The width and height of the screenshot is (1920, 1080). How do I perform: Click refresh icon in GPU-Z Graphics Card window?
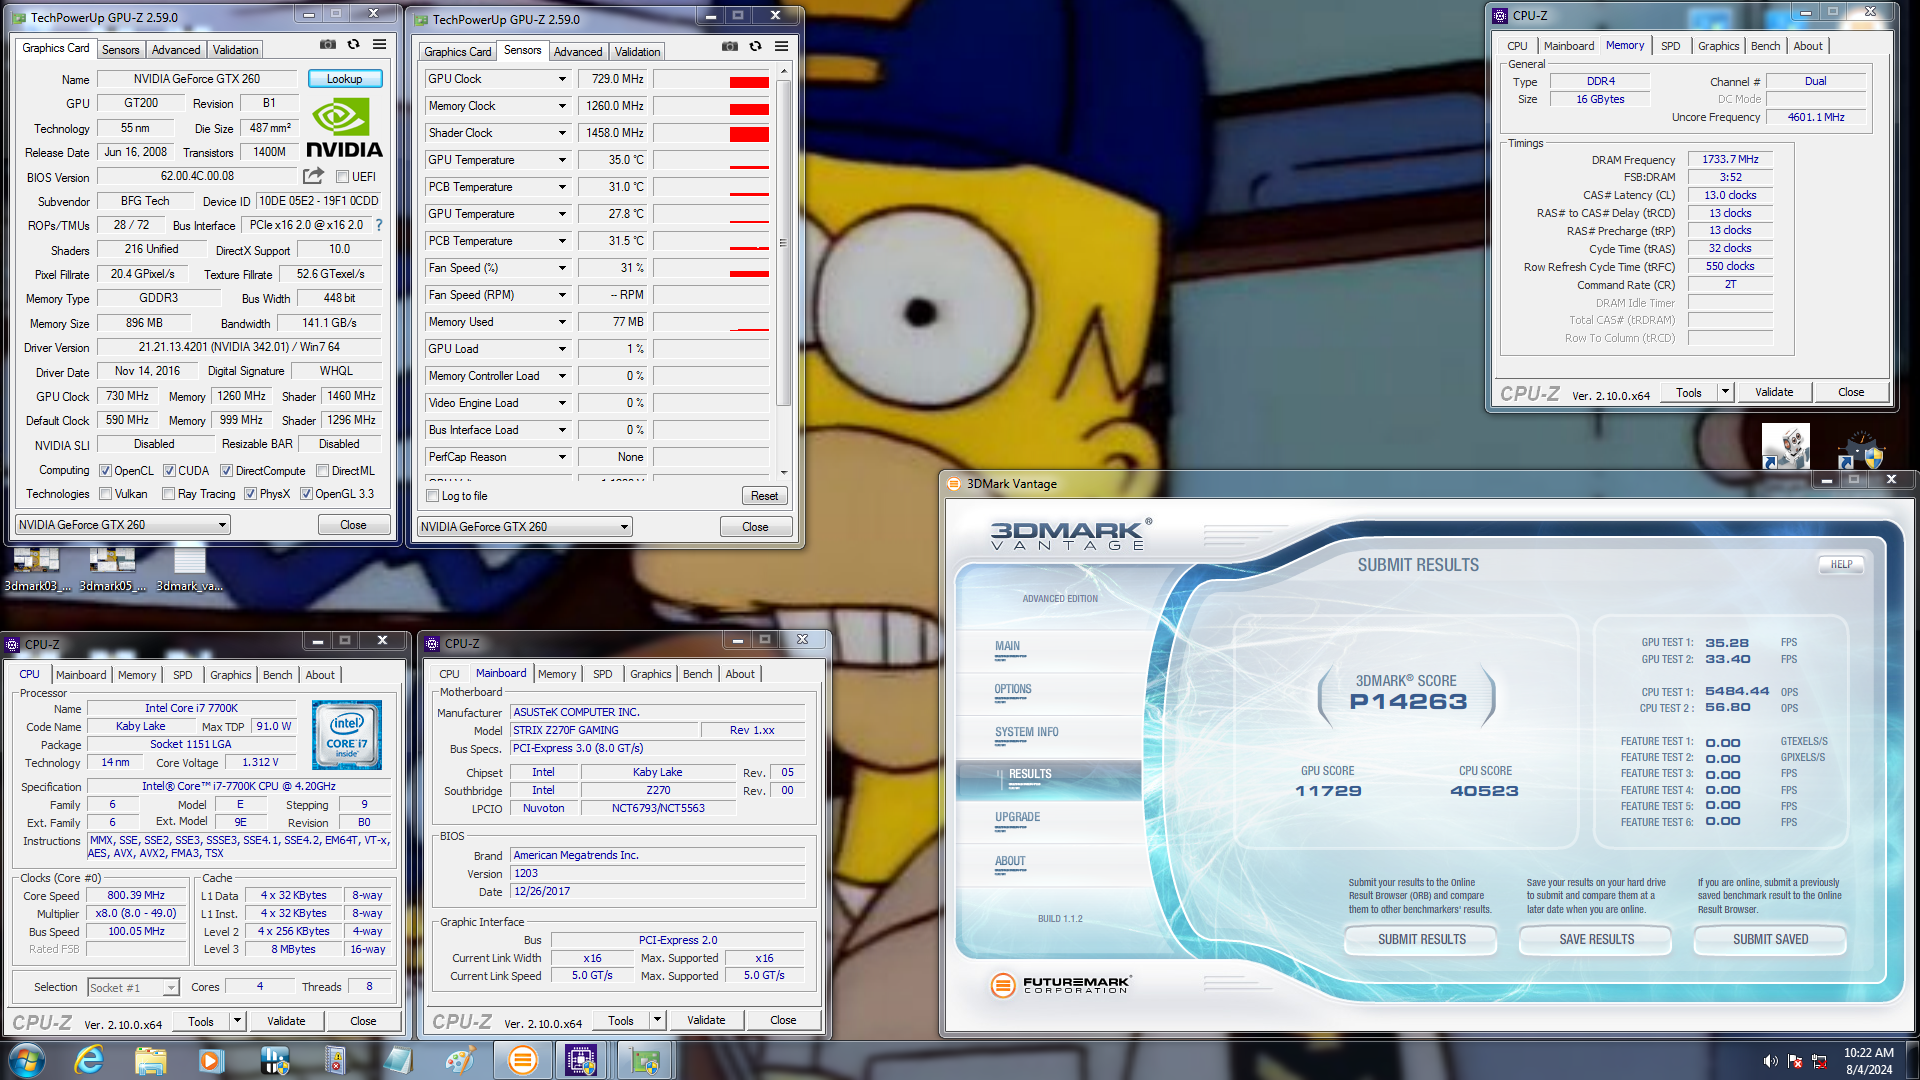tap(353, 45)
